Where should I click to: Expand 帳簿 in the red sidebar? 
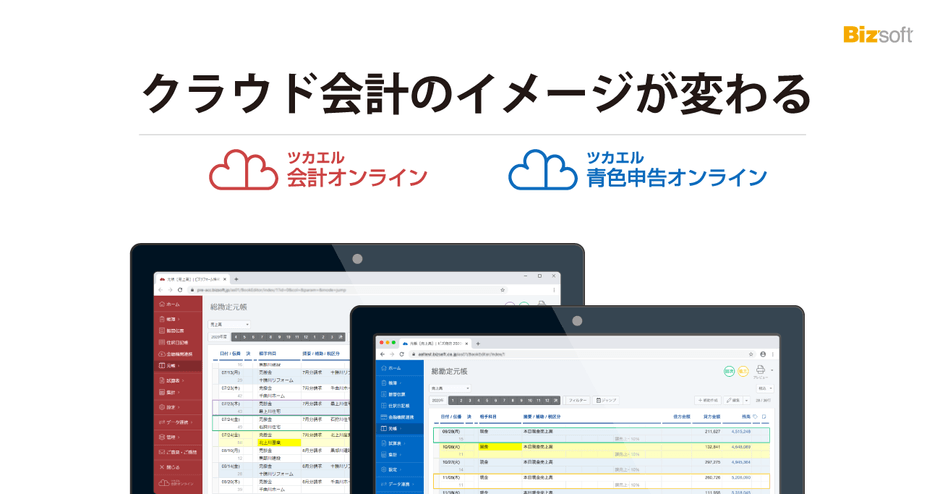177,320
